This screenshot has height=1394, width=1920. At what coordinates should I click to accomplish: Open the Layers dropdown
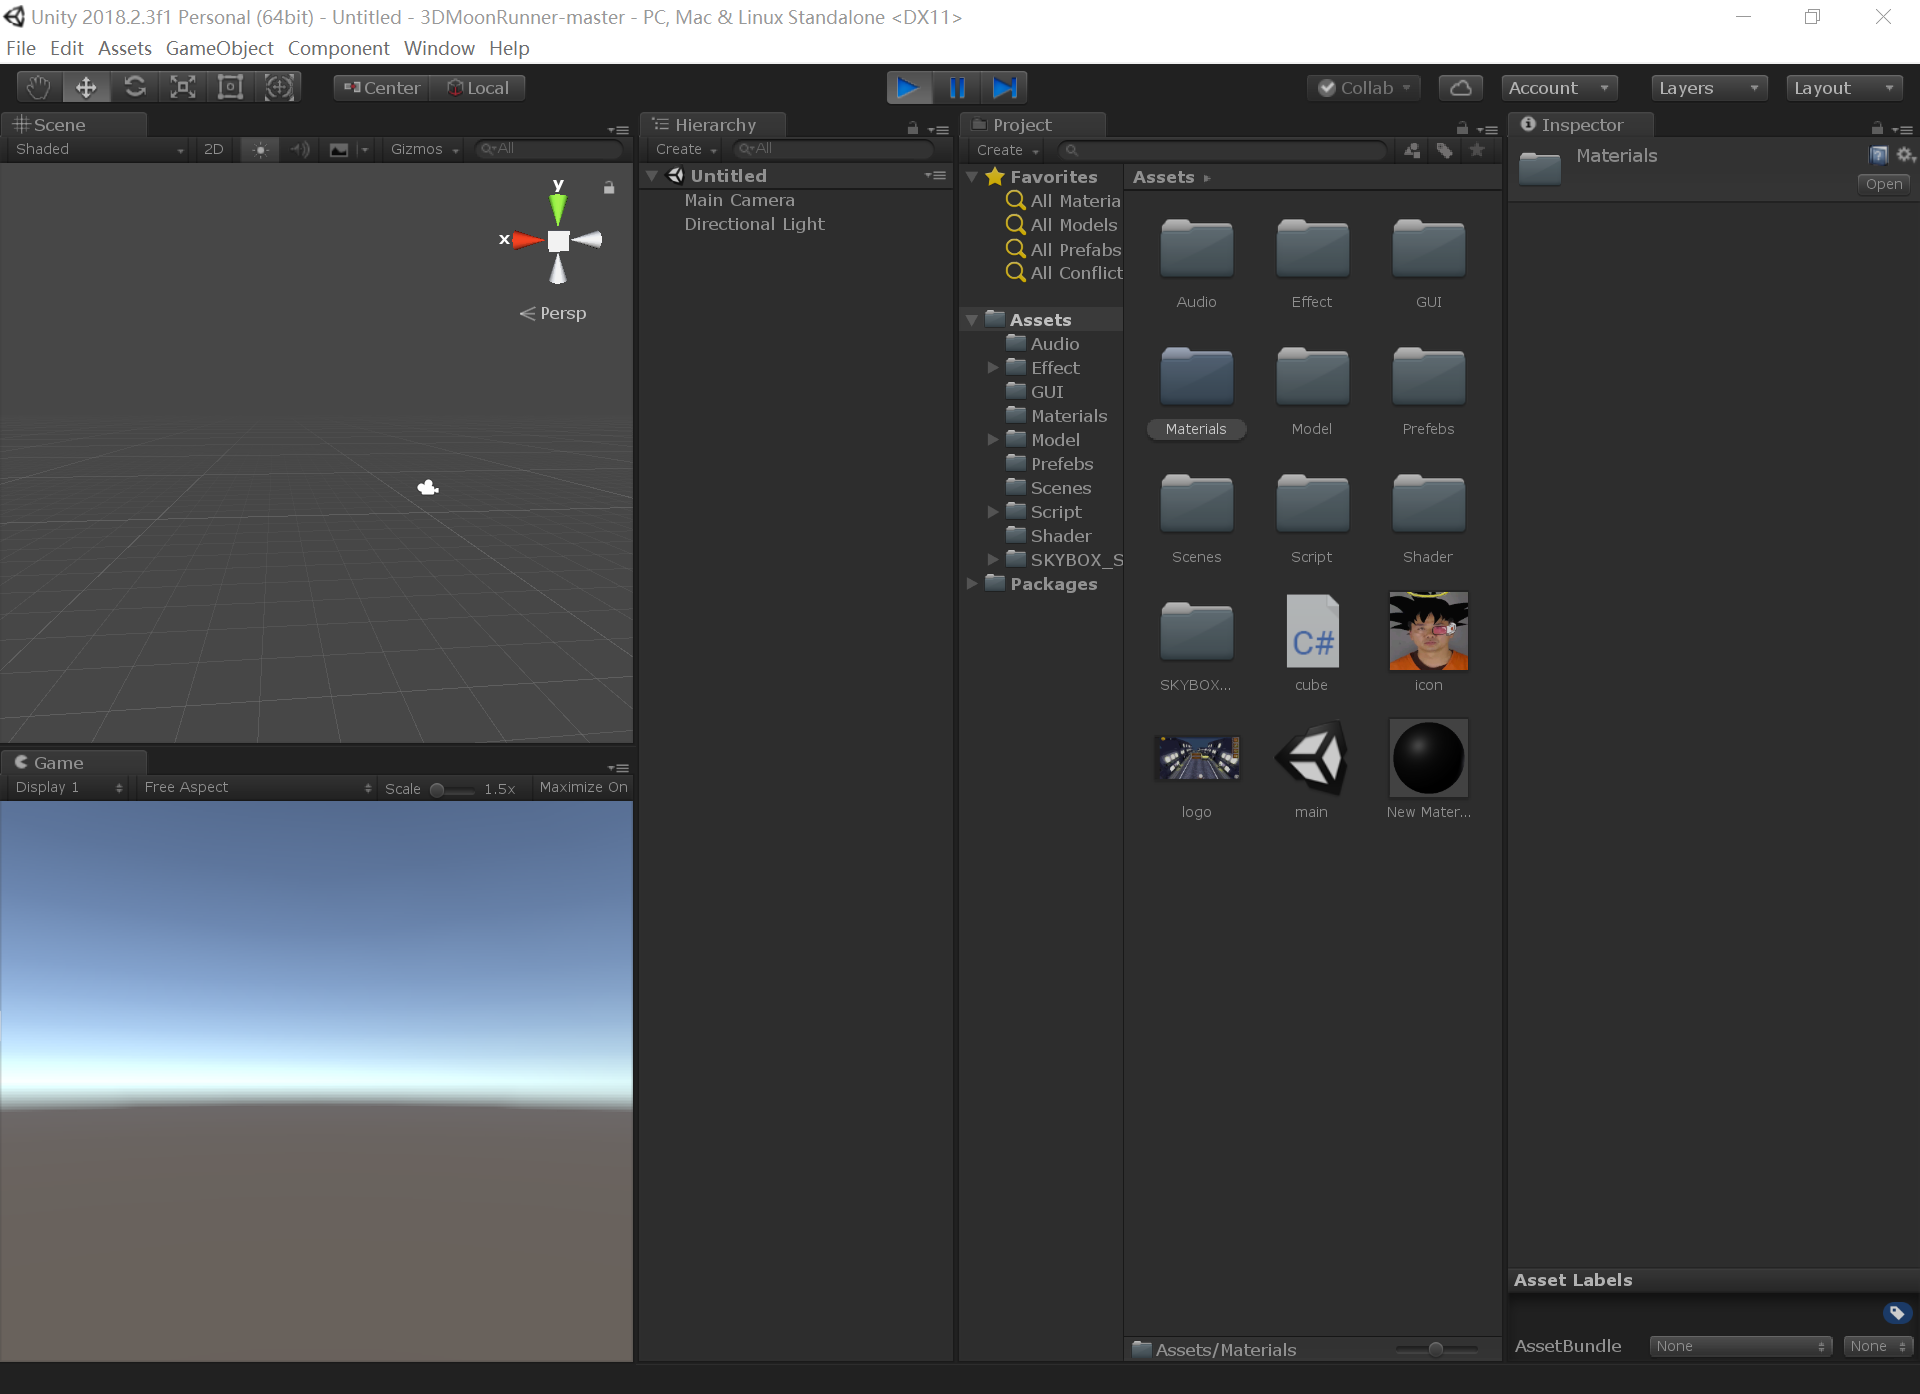[1709, 88]
